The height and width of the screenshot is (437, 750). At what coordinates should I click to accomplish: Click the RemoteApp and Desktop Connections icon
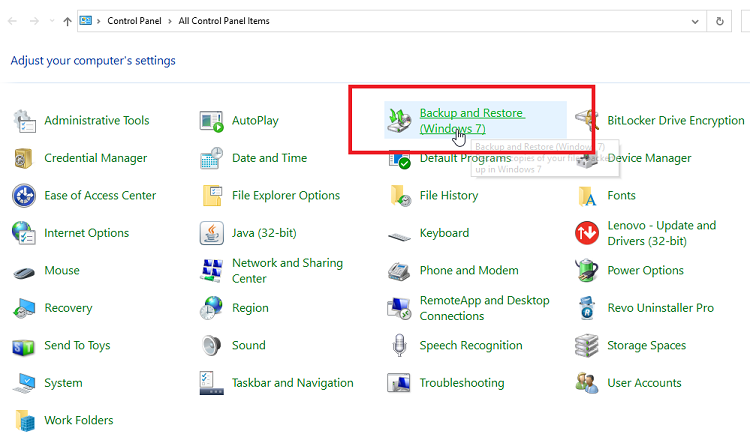click(x=399, y=308)
